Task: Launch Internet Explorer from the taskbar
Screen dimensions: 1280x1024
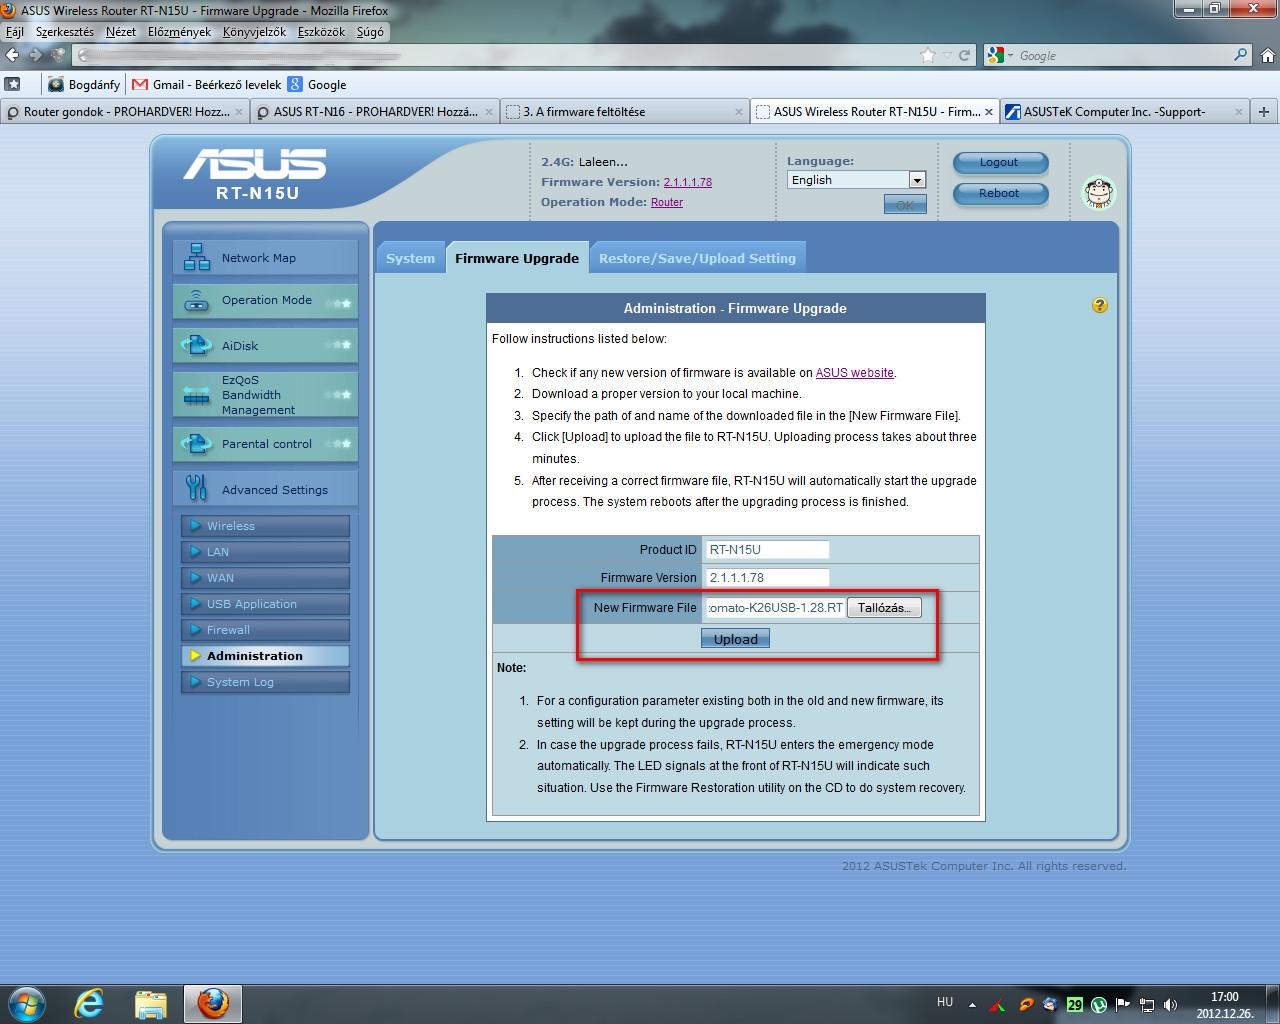Action: [89, 1003]
